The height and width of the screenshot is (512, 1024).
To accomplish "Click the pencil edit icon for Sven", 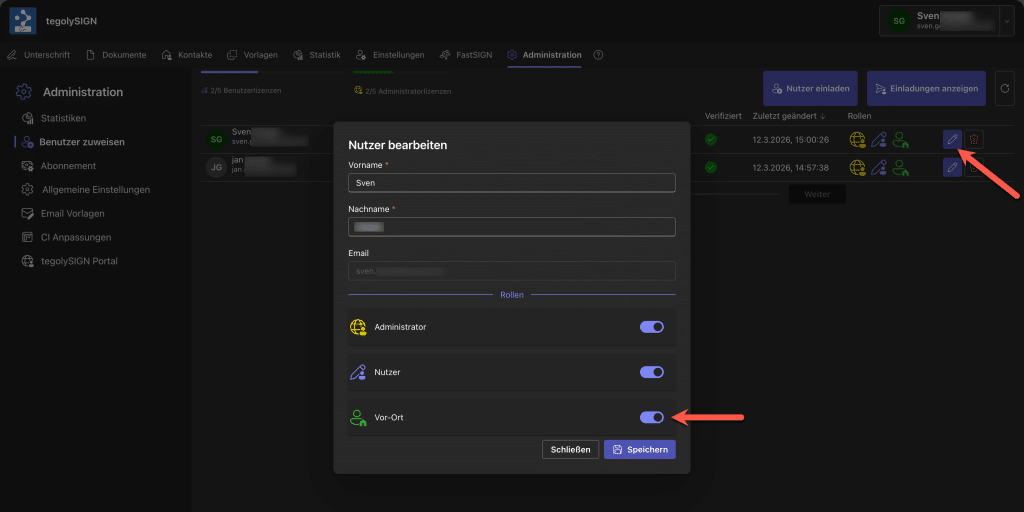I will 952,140.
